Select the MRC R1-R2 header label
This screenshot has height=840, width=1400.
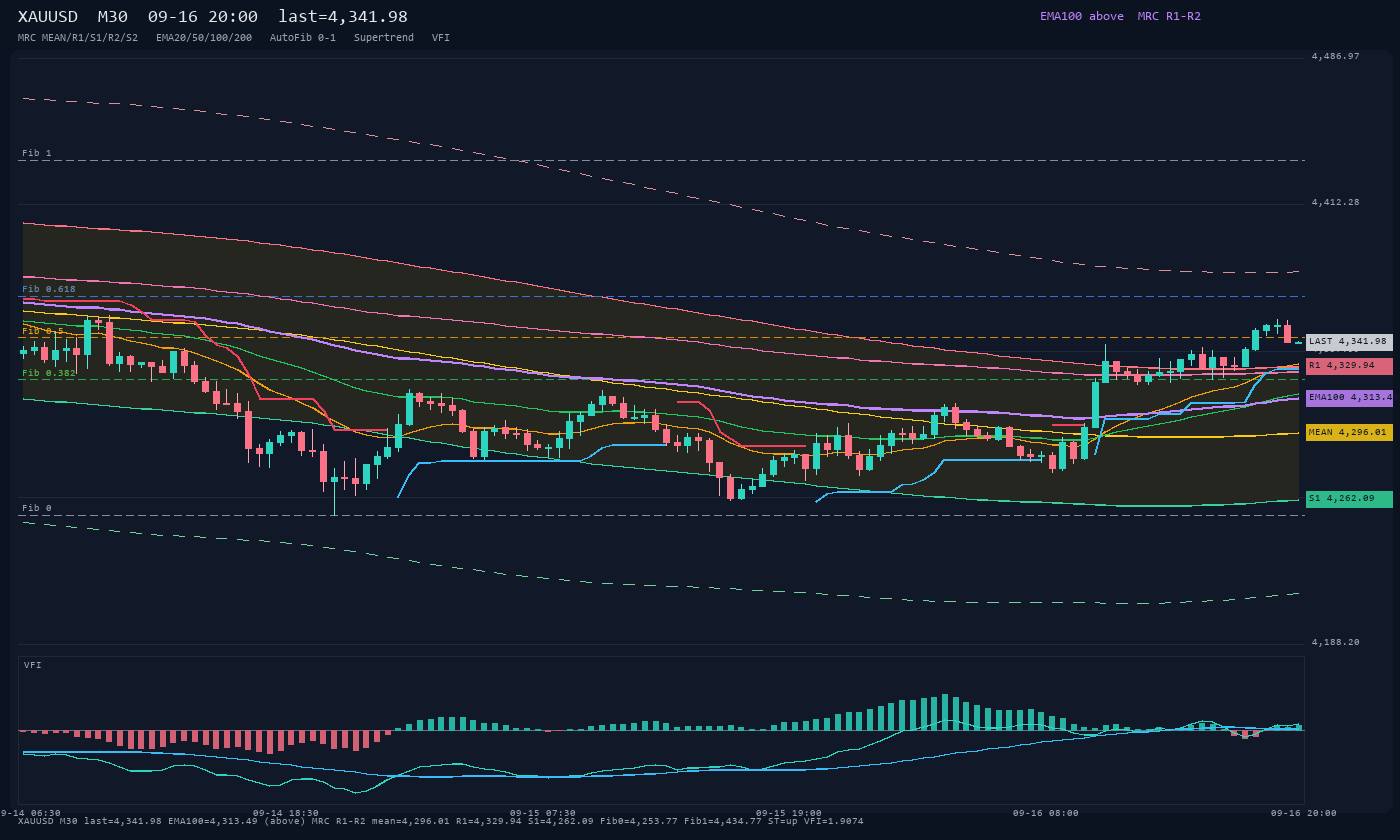click(1169, 16)
